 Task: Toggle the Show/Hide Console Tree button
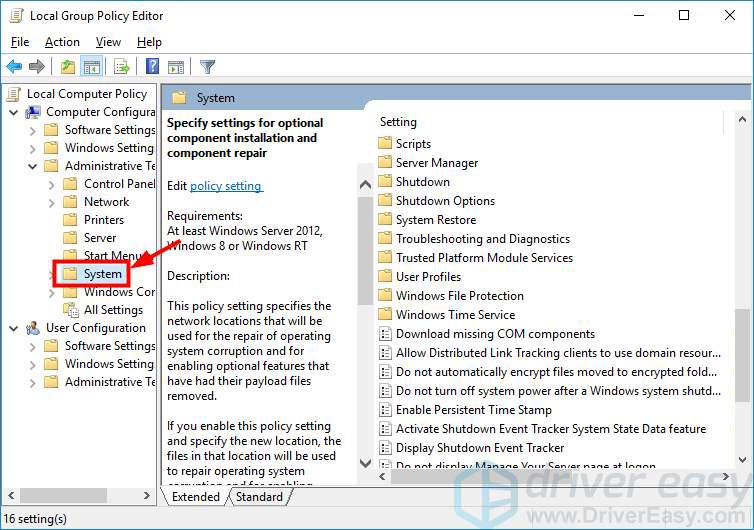[x=91, y=67]
